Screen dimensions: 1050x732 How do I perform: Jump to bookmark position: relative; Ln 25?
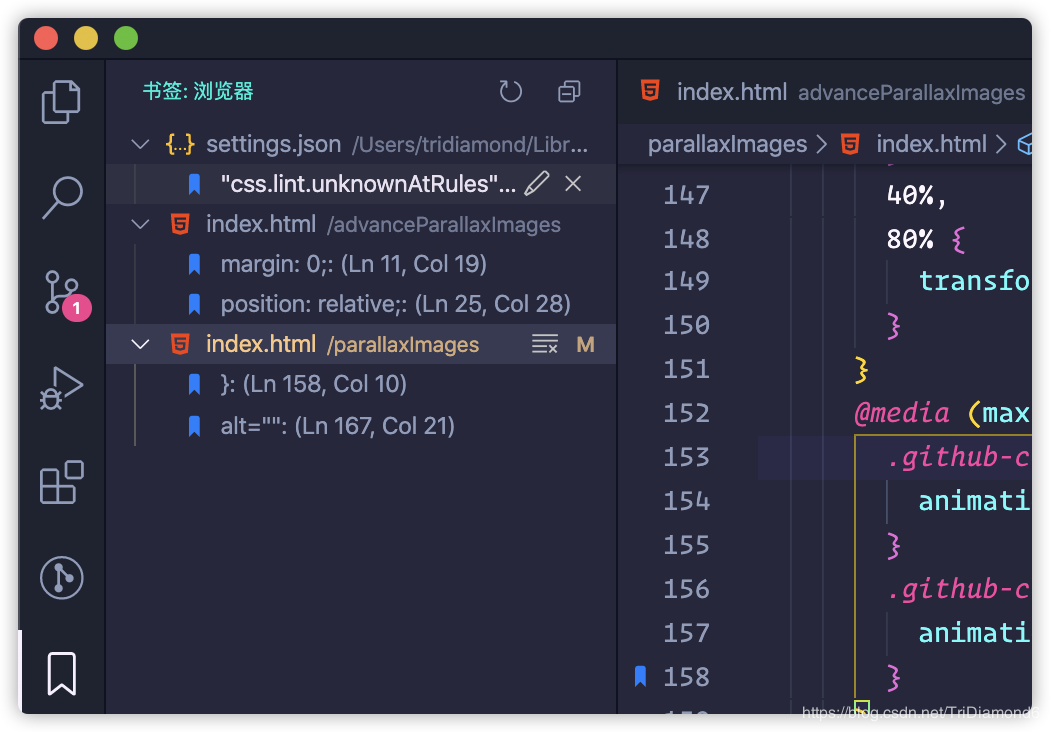361,304
